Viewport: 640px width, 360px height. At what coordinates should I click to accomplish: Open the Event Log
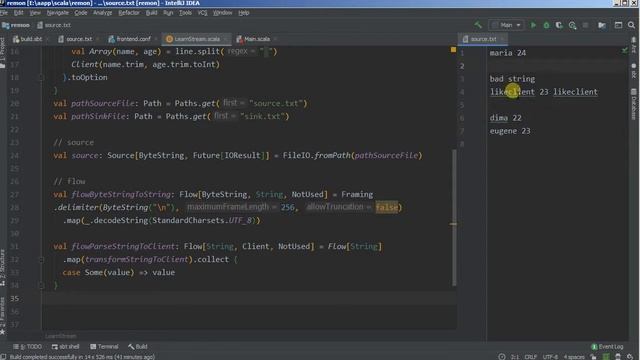(x=607, y=347)
